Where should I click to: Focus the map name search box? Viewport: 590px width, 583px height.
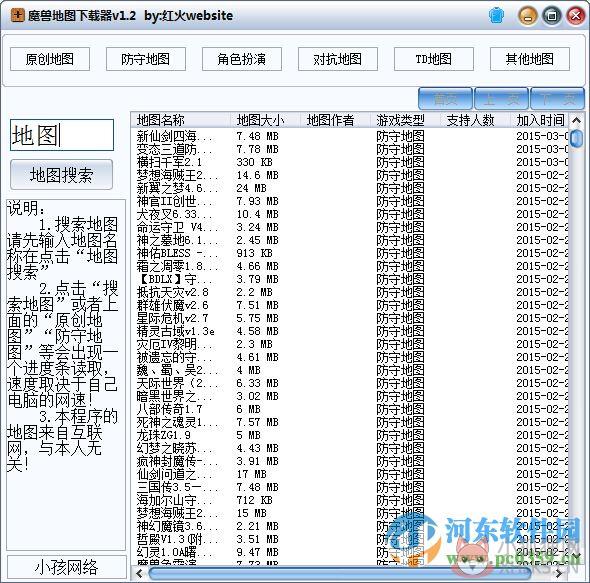pyautogui.click(x=62, y=135)
